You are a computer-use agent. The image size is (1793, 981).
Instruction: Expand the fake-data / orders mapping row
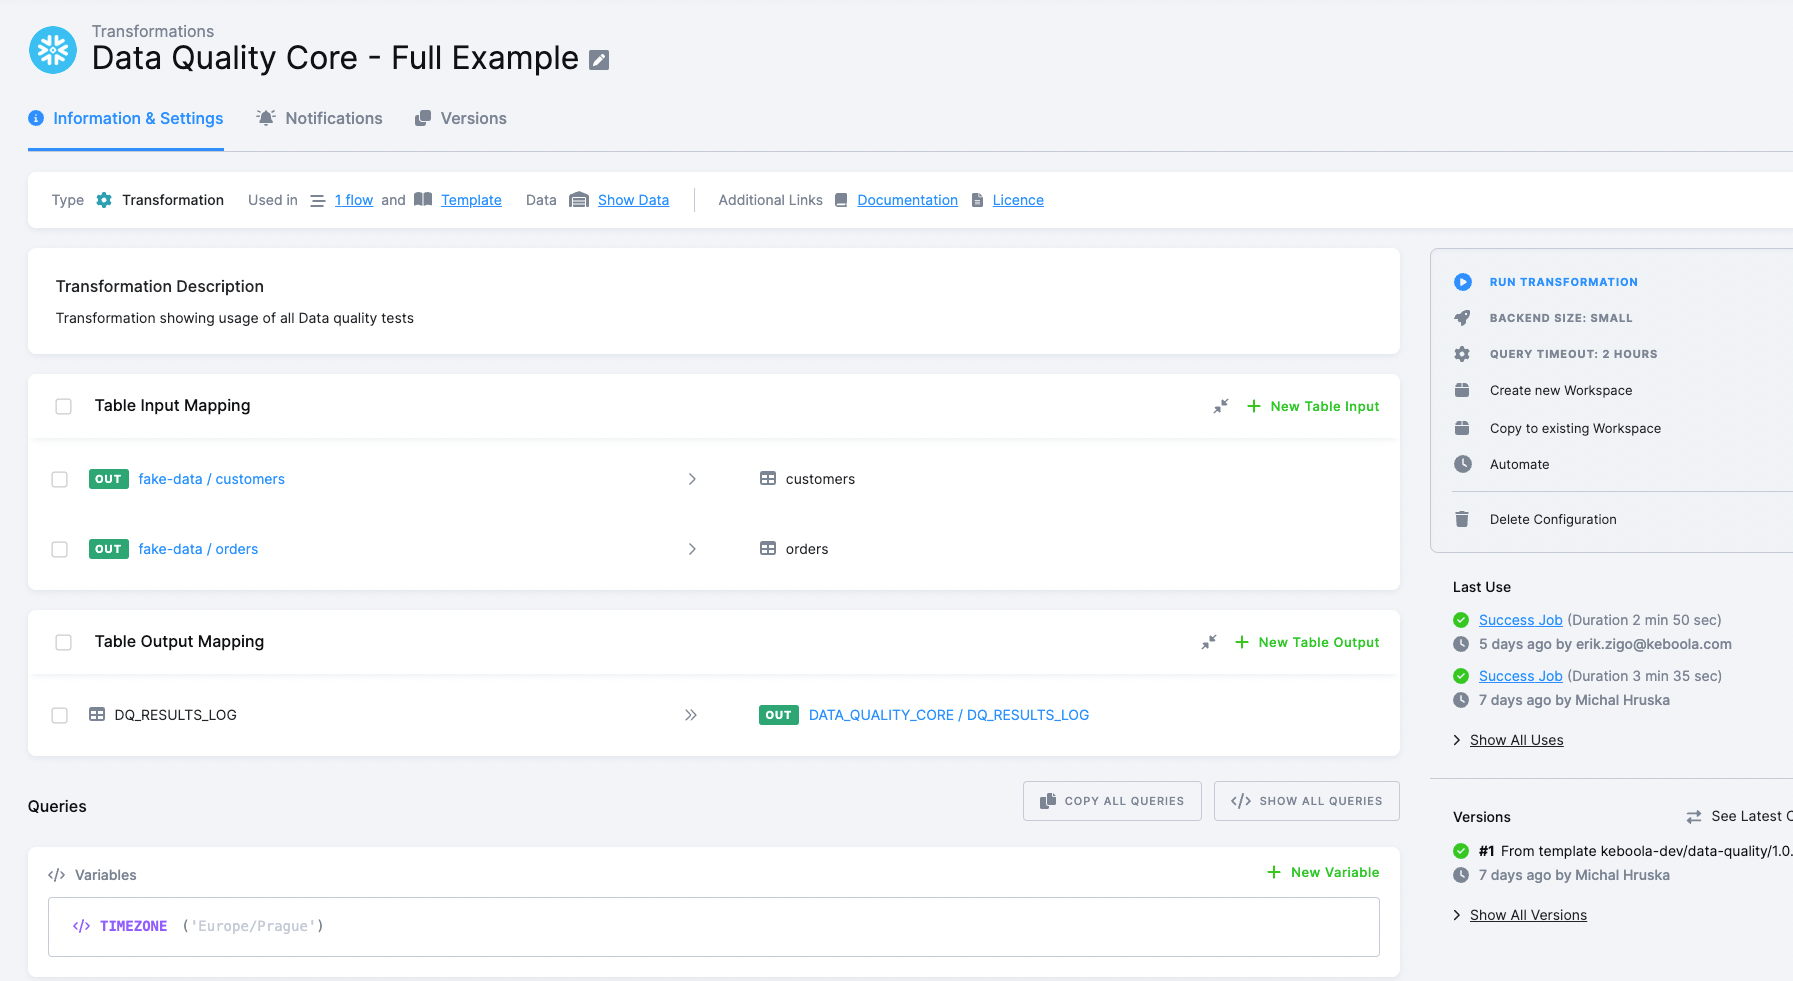[692, 549]
